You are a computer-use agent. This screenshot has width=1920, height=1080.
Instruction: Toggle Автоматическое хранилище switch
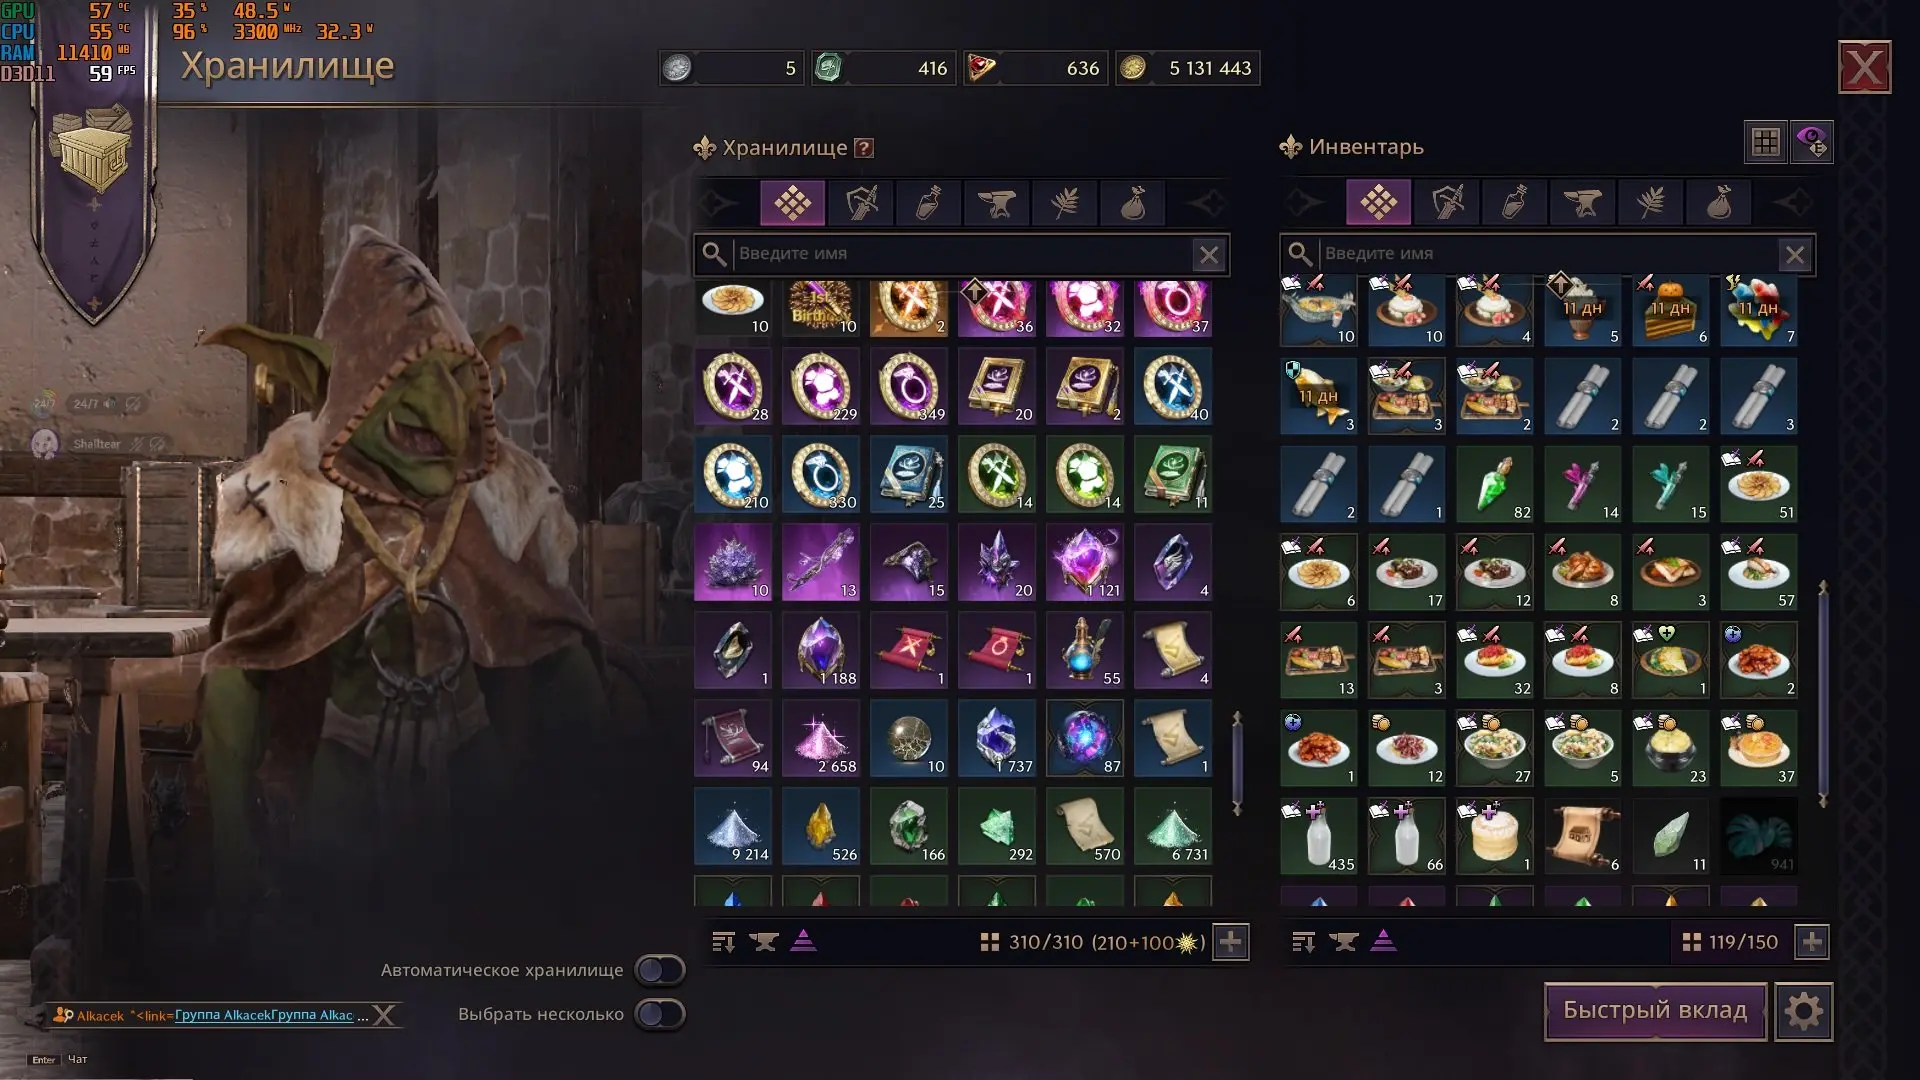pyautogui.click(x=660, y=970)
